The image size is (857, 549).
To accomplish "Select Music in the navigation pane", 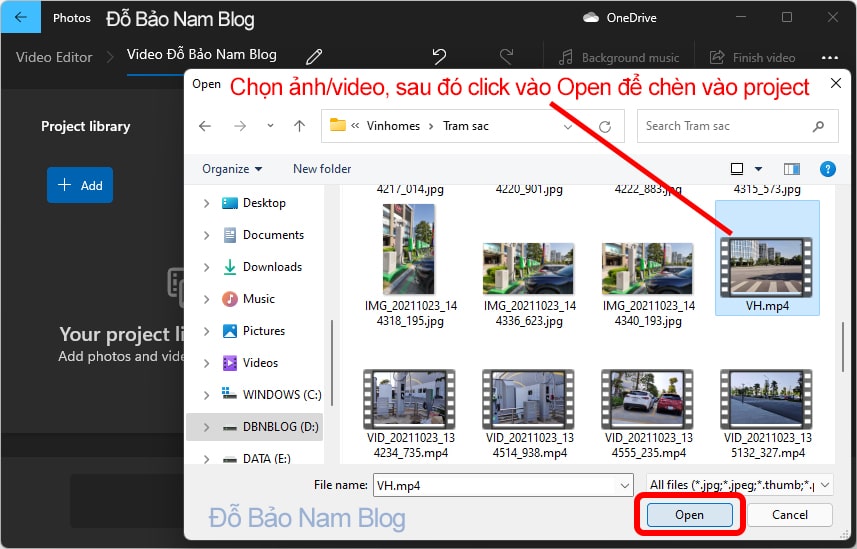I will (248, 299).
